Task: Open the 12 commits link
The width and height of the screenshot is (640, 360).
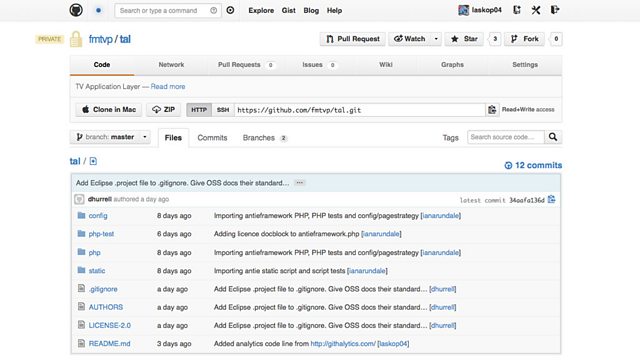Action: (533, 165)
